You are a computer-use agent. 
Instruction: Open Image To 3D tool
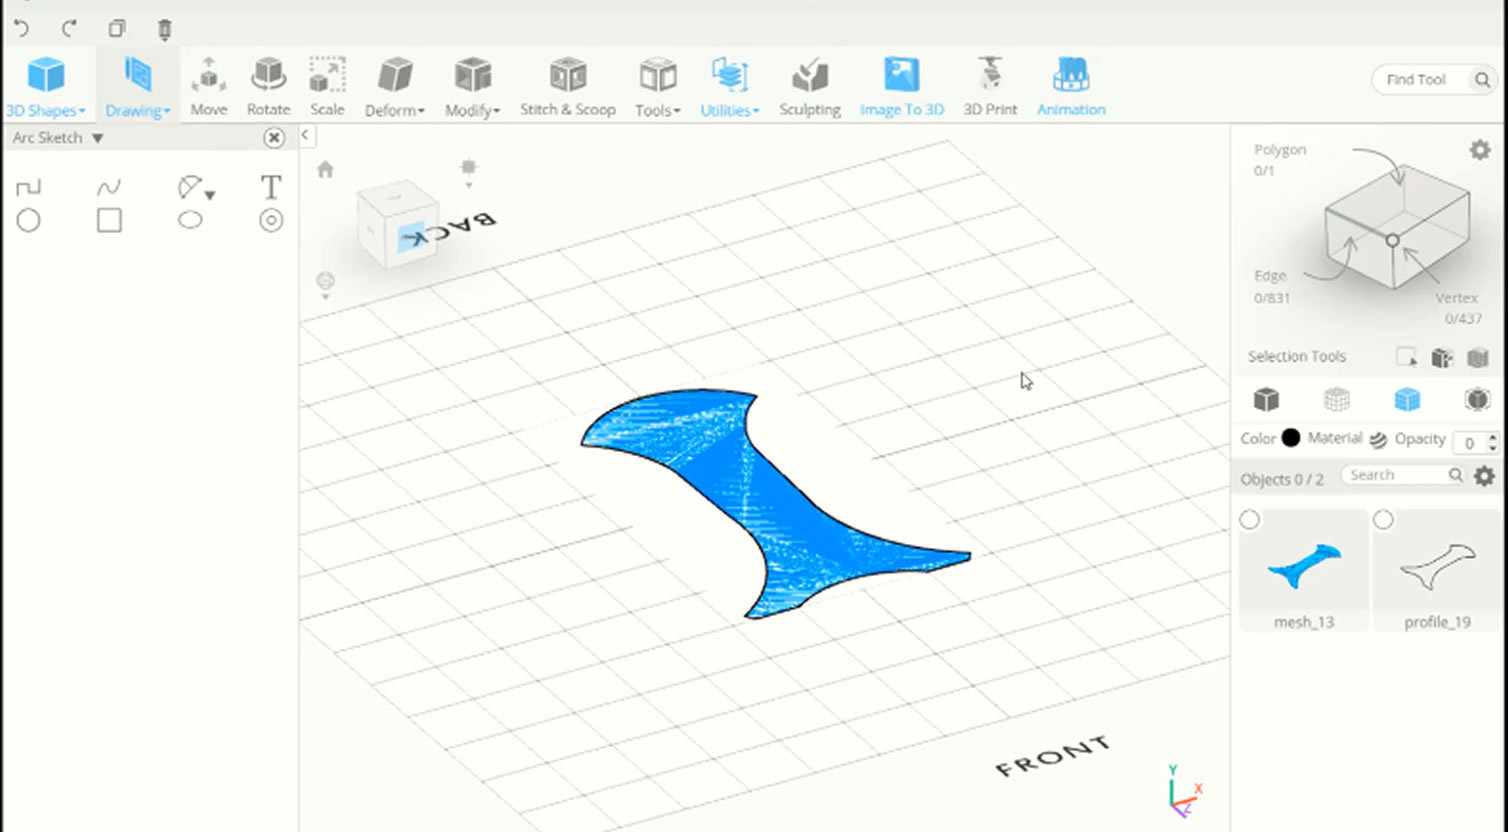(901, 87)
